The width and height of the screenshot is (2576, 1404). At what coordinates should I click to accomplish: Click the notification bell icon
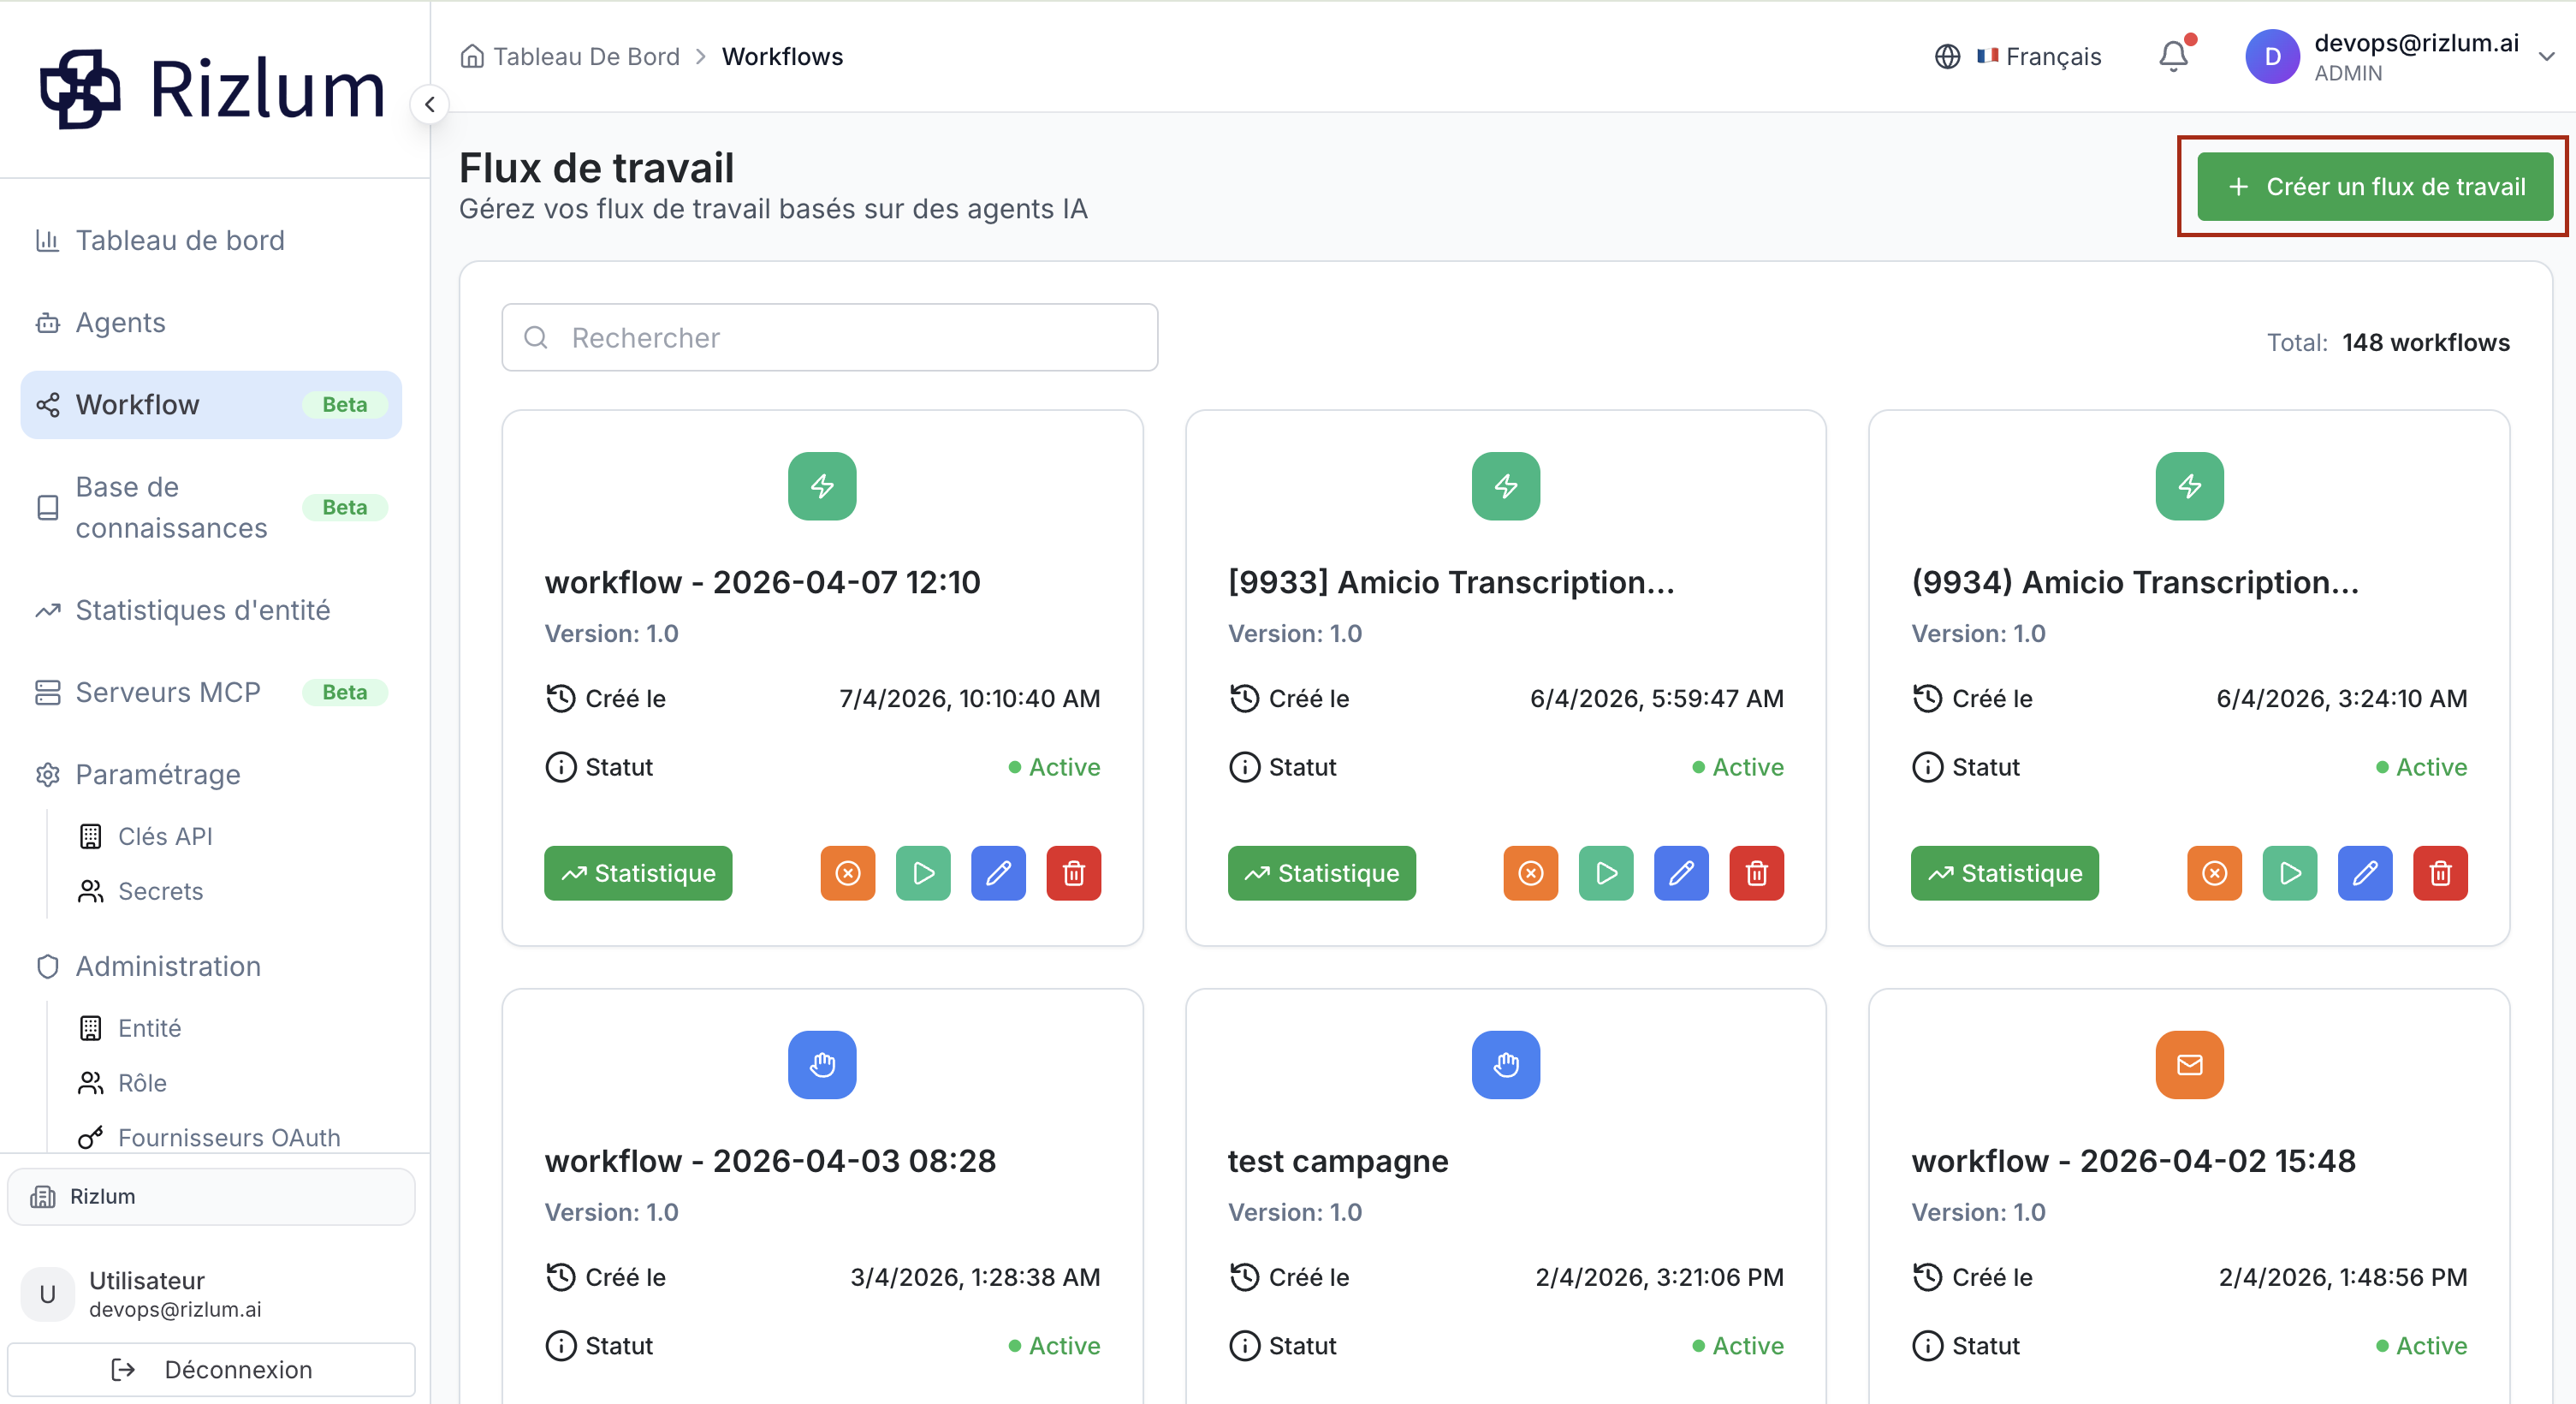point(2173,56)
